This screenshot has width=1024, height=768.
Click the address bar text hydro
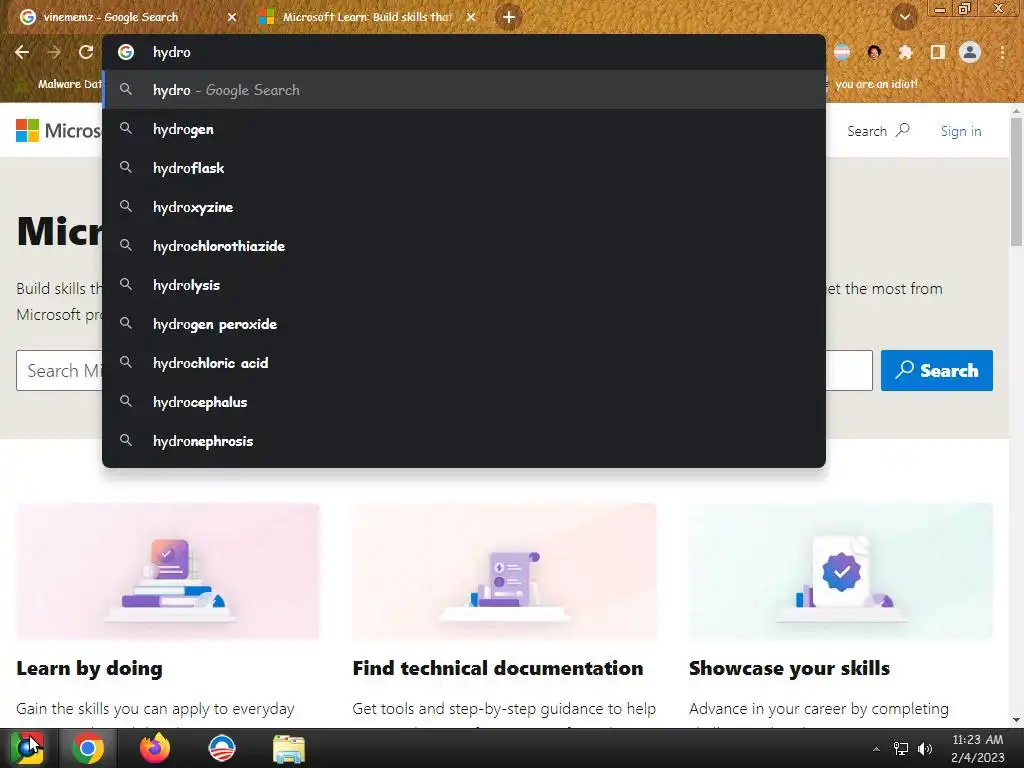(x=172, y=52)
